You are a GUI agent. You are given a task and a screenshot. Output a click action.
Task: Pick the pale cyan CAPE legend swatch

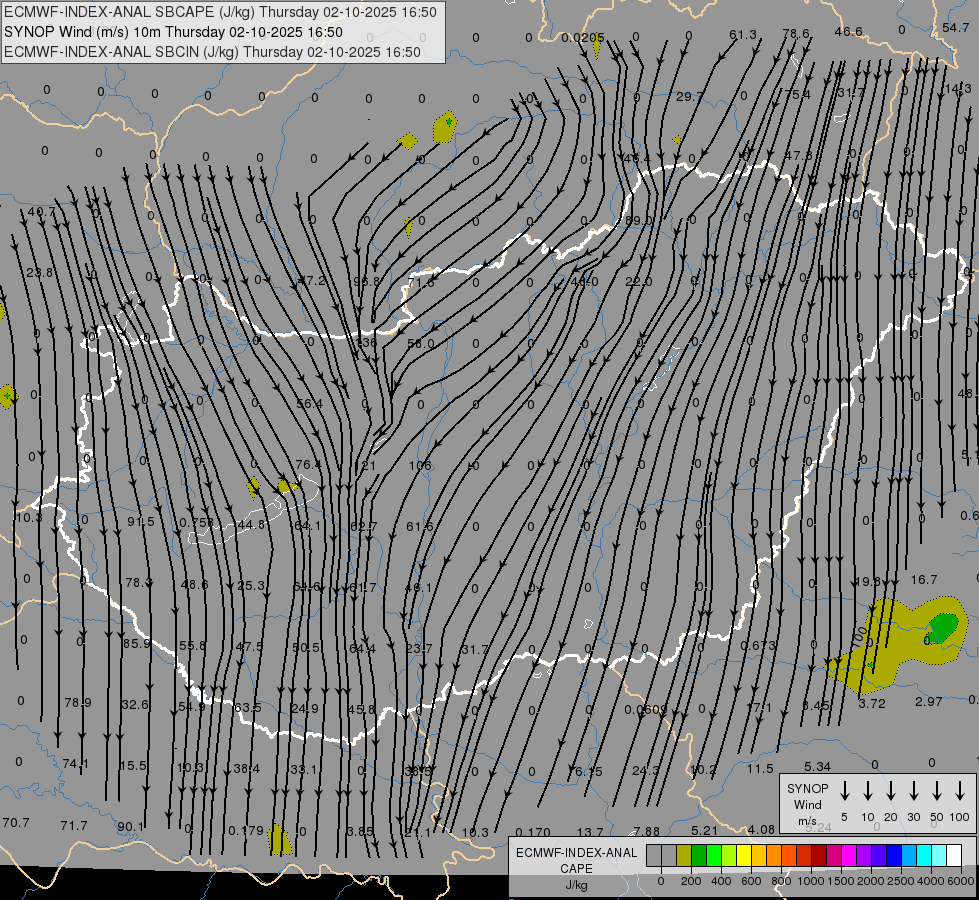938,856
